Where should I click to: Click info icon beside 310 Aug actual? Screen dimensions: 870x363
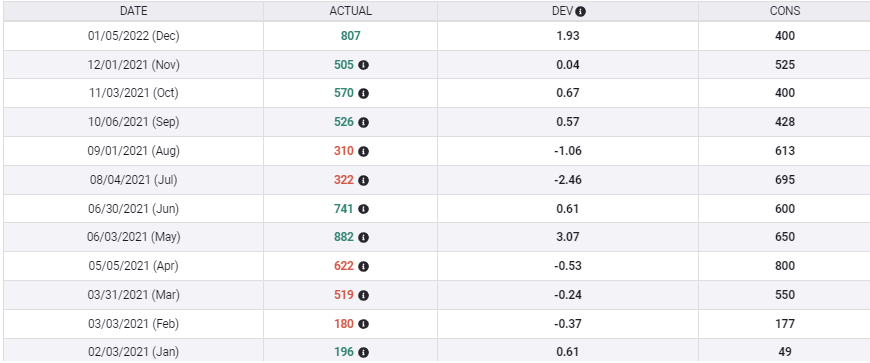click(363, 151)
